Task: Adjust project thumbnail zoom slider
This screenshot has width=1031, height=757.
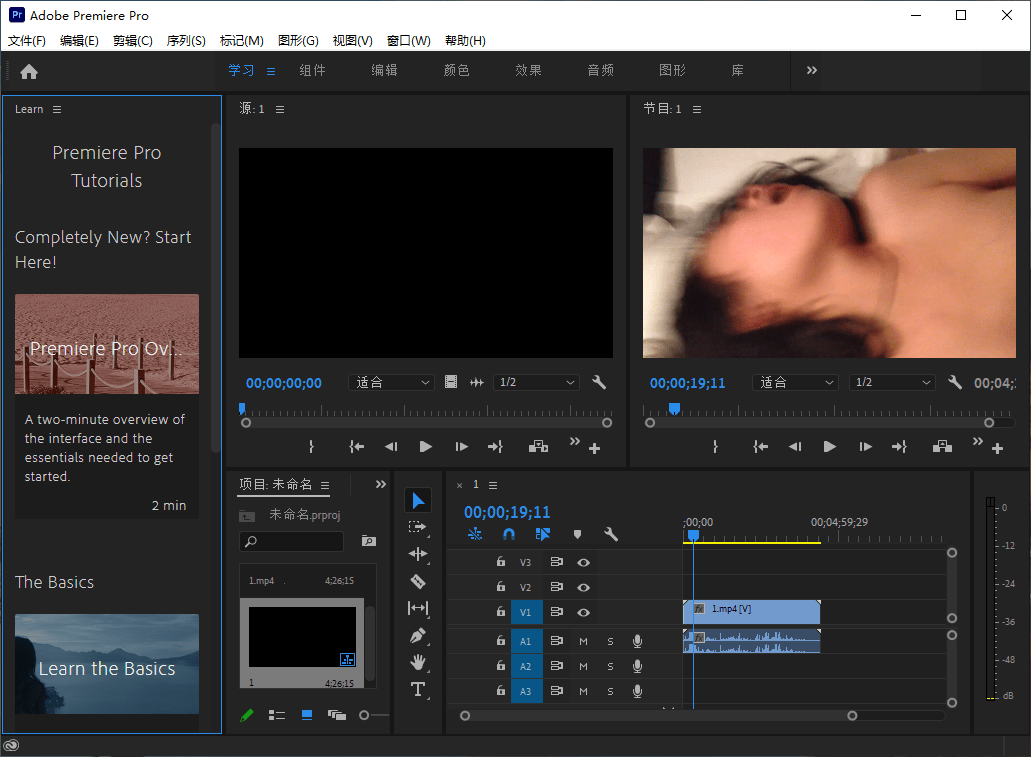Action: click(364, 715)
